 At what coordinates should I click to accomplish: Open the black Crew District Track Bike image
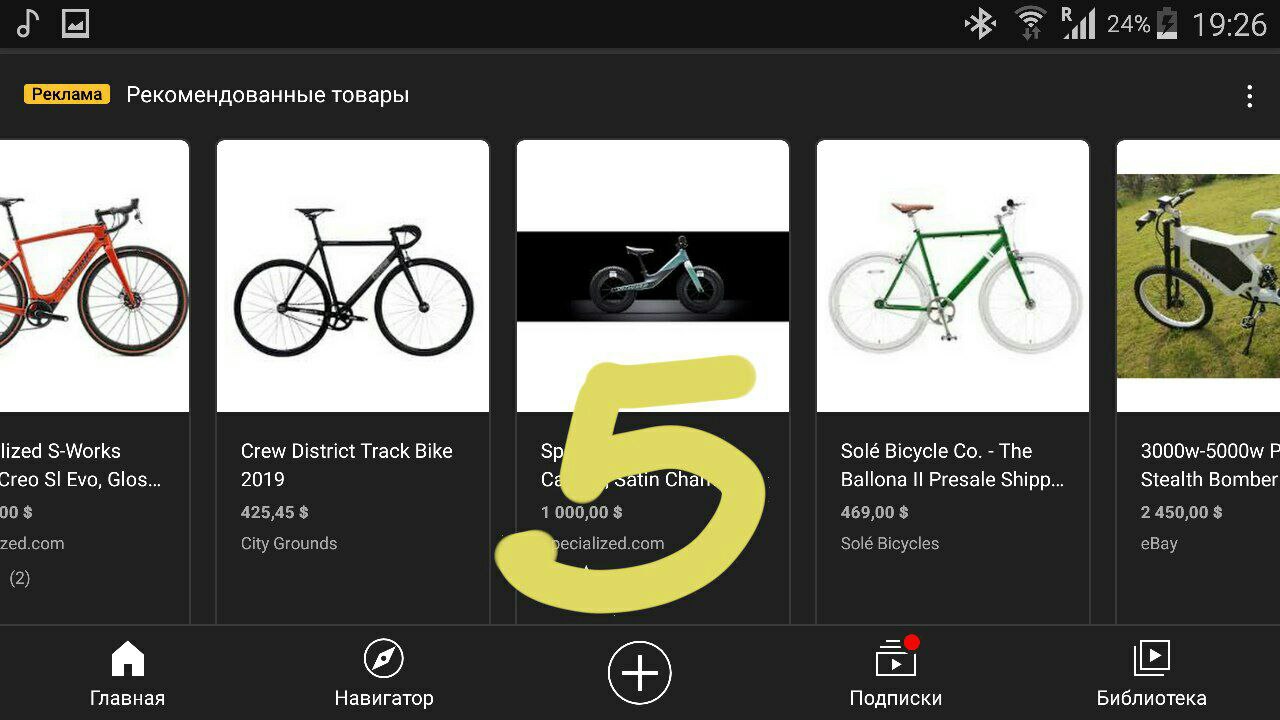(x=353, y=276)
